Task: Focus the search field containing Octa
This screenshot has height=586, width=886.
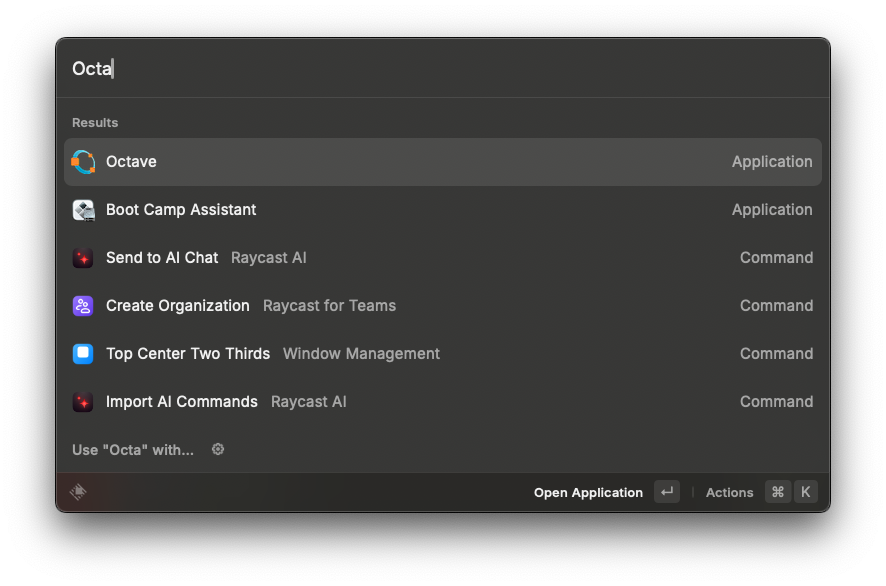Action: point(443,68)
